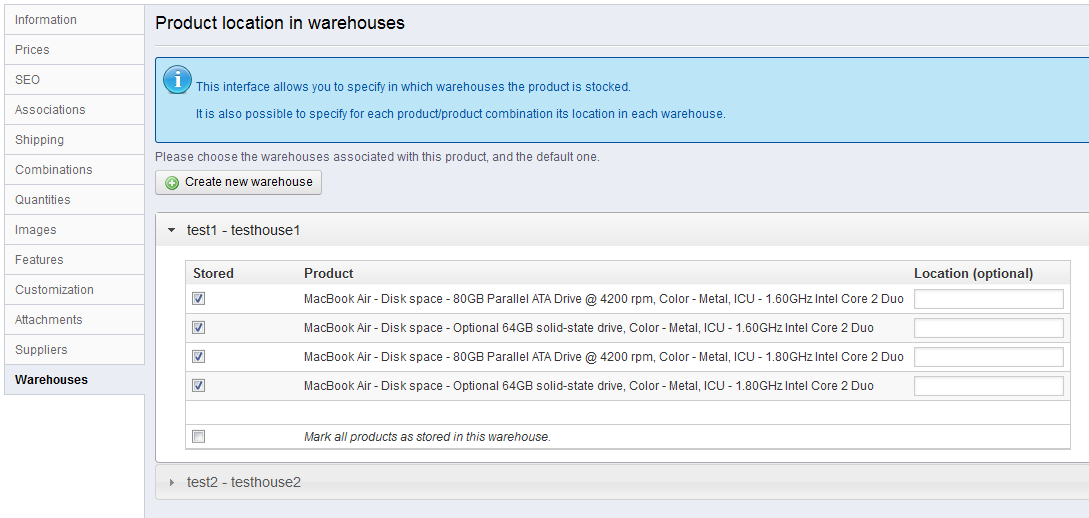Click Location field for 80GB 1.60GHz row
Image resolution: width=1089 pixels, height=518 pixels.
pyautogui.click(x=988, y=299)
